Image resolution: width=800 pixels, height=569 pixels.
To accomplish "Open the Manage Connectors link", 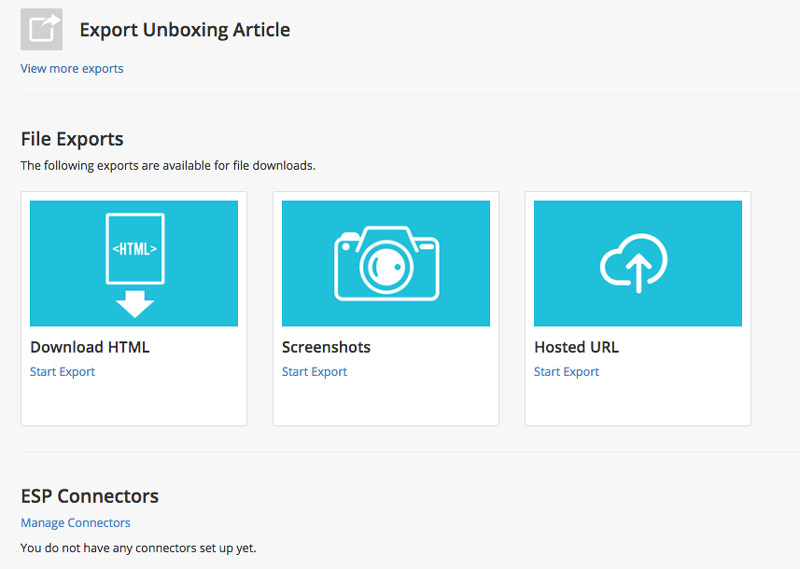I will 76,523.
